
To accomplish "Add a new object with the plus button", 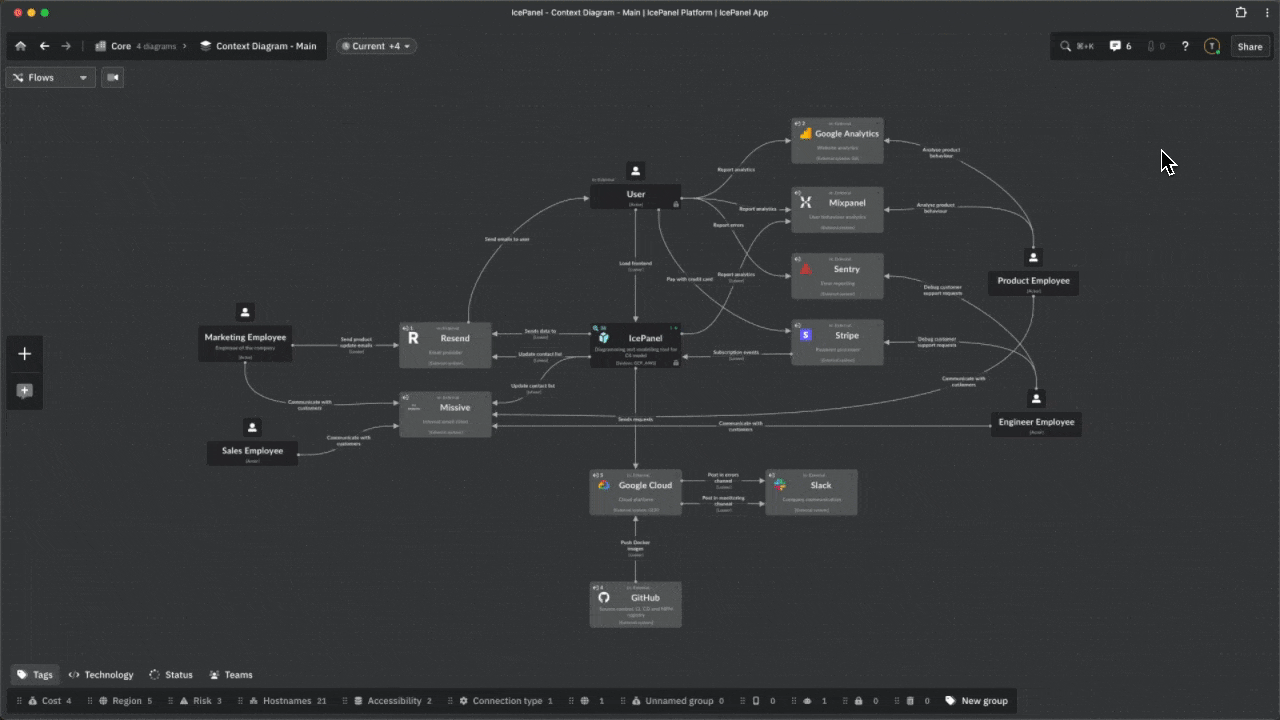I will pos(25,353).
